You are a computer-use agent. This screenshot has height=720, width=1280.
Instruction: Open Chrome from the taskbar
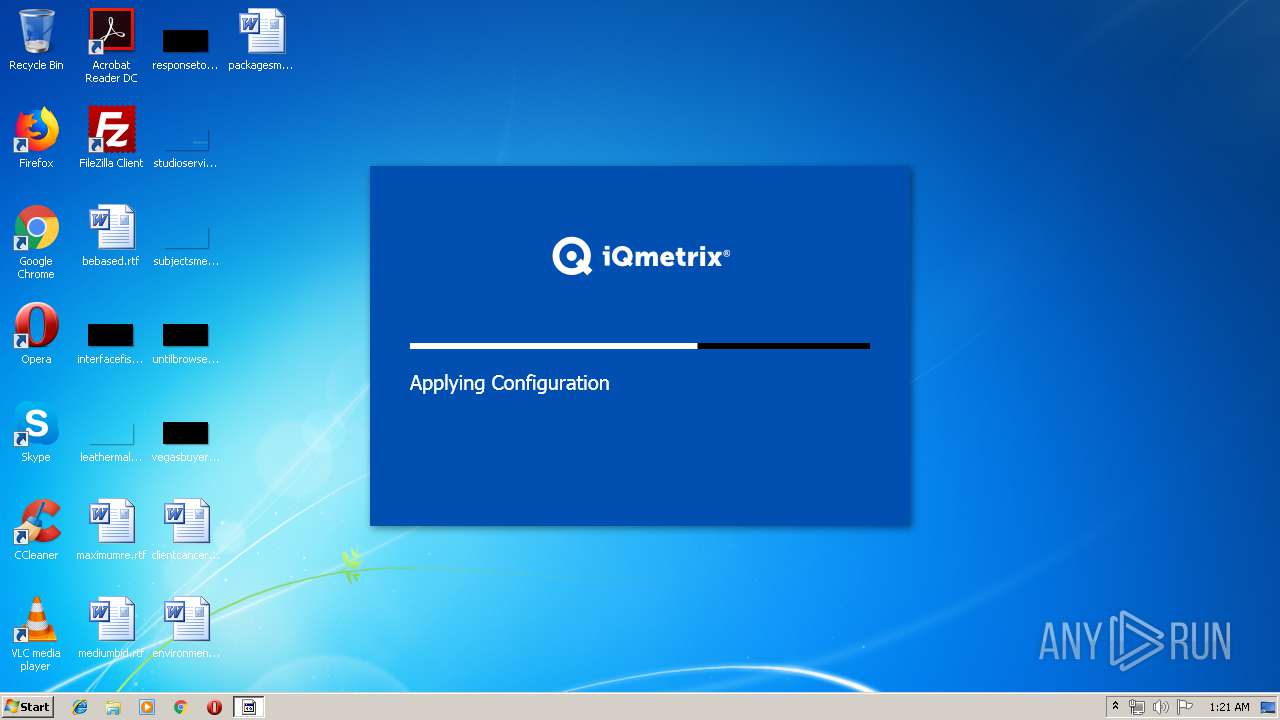181,707
